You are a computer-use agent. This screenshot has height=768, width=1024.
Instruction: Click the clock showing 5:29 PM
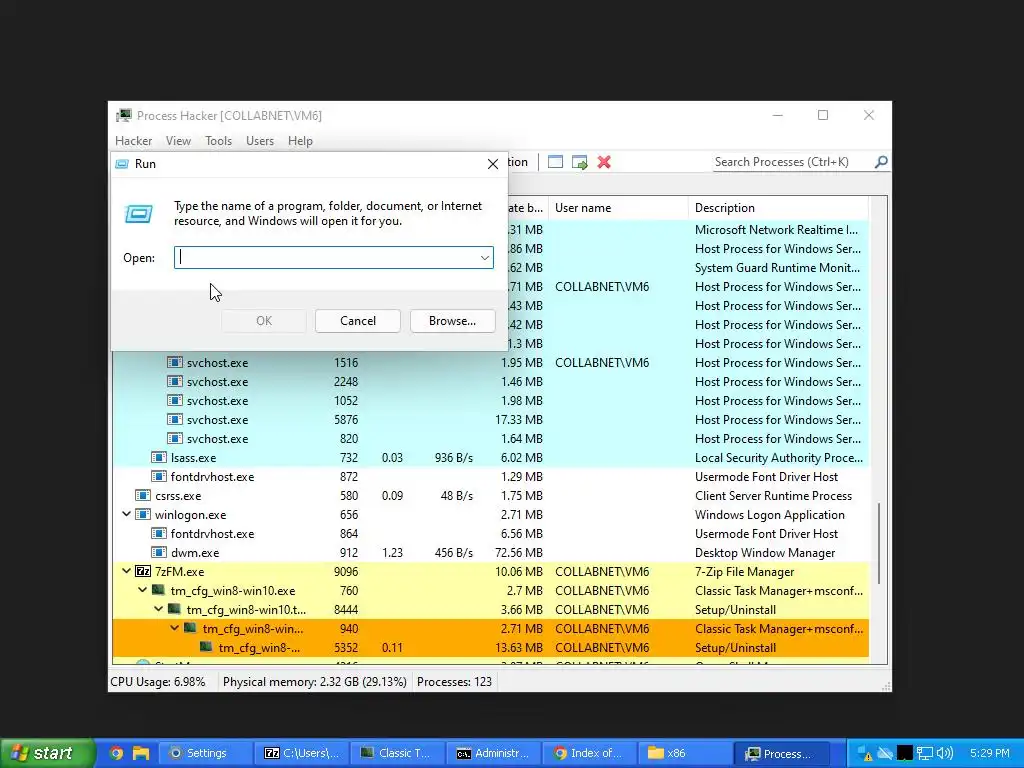coord(989,753)
